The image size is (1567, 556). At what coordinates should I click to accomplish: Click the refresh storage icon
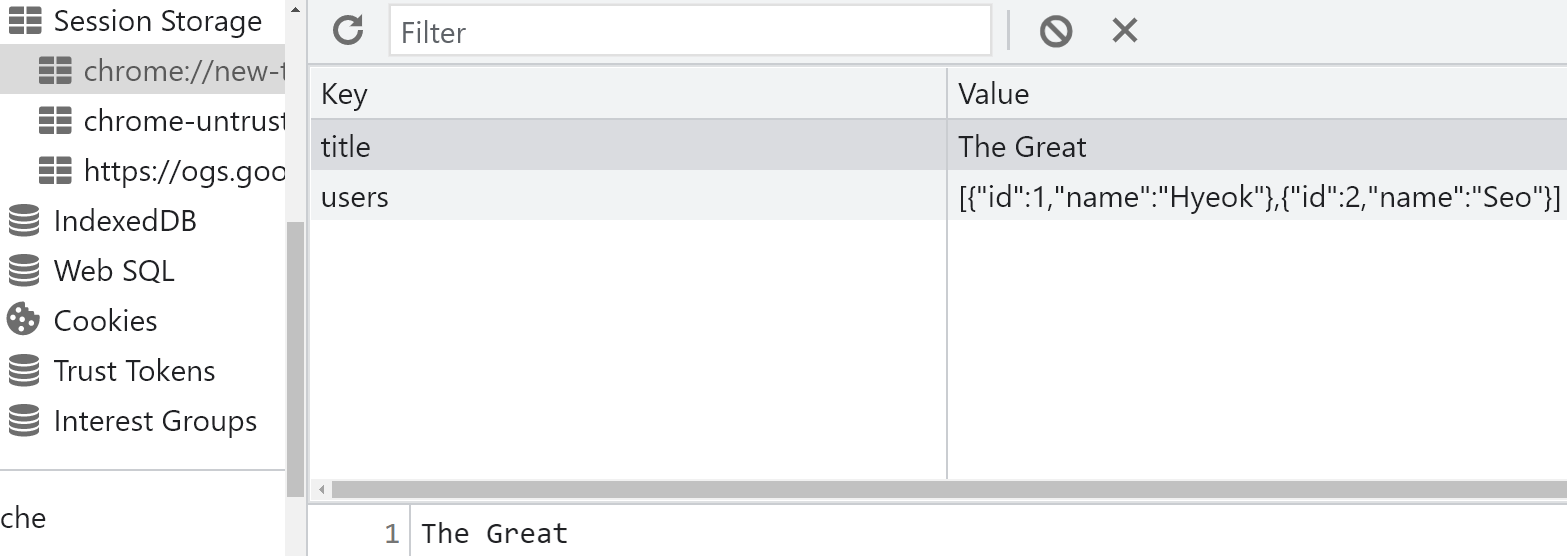[348, 31]
